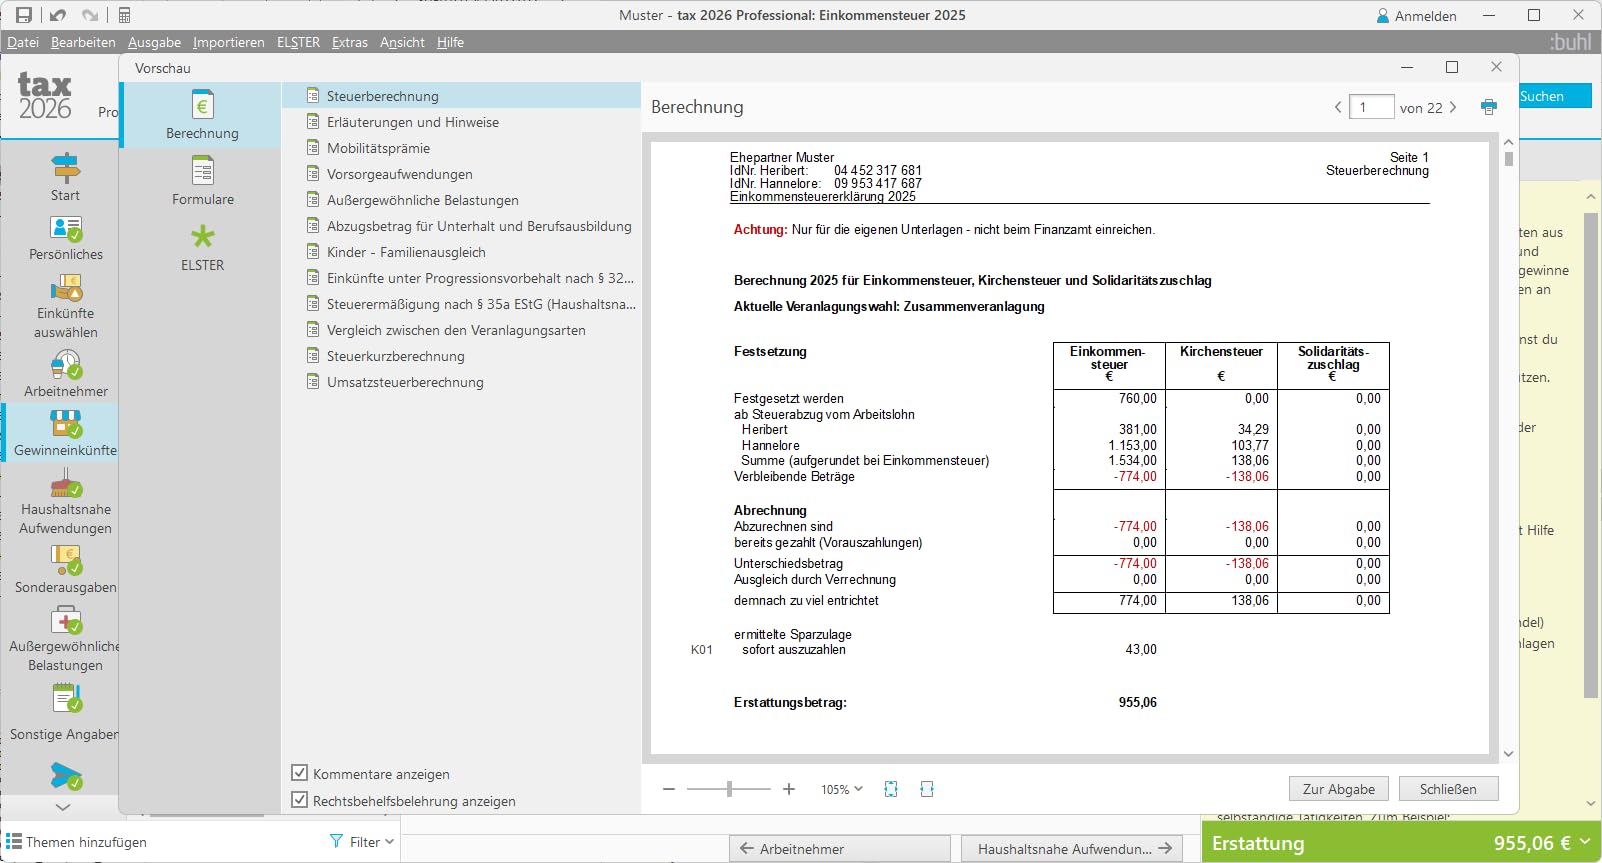Open the Hilfe menu
The width and height of the screenshot is (1602, 863).
pyautogui.click(x=450, y=42)
